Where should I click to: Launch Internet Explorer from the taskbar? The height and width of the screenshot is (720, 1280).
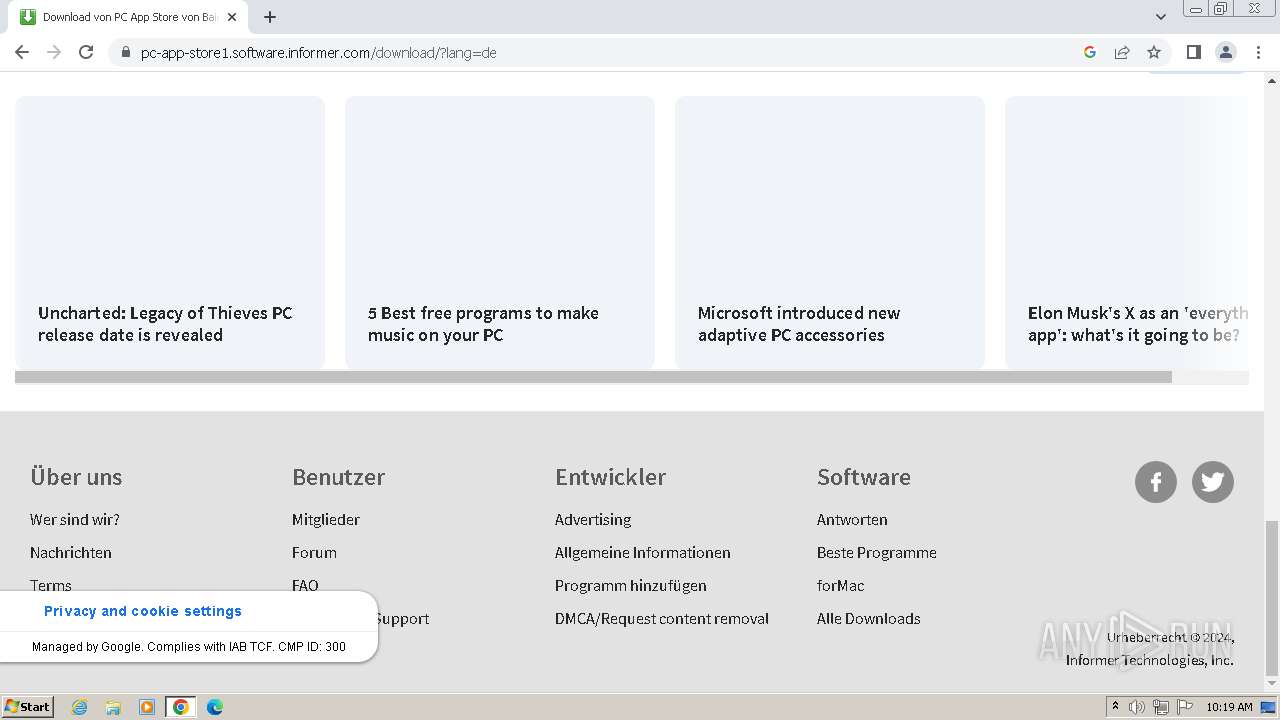[x=79, y=707]
